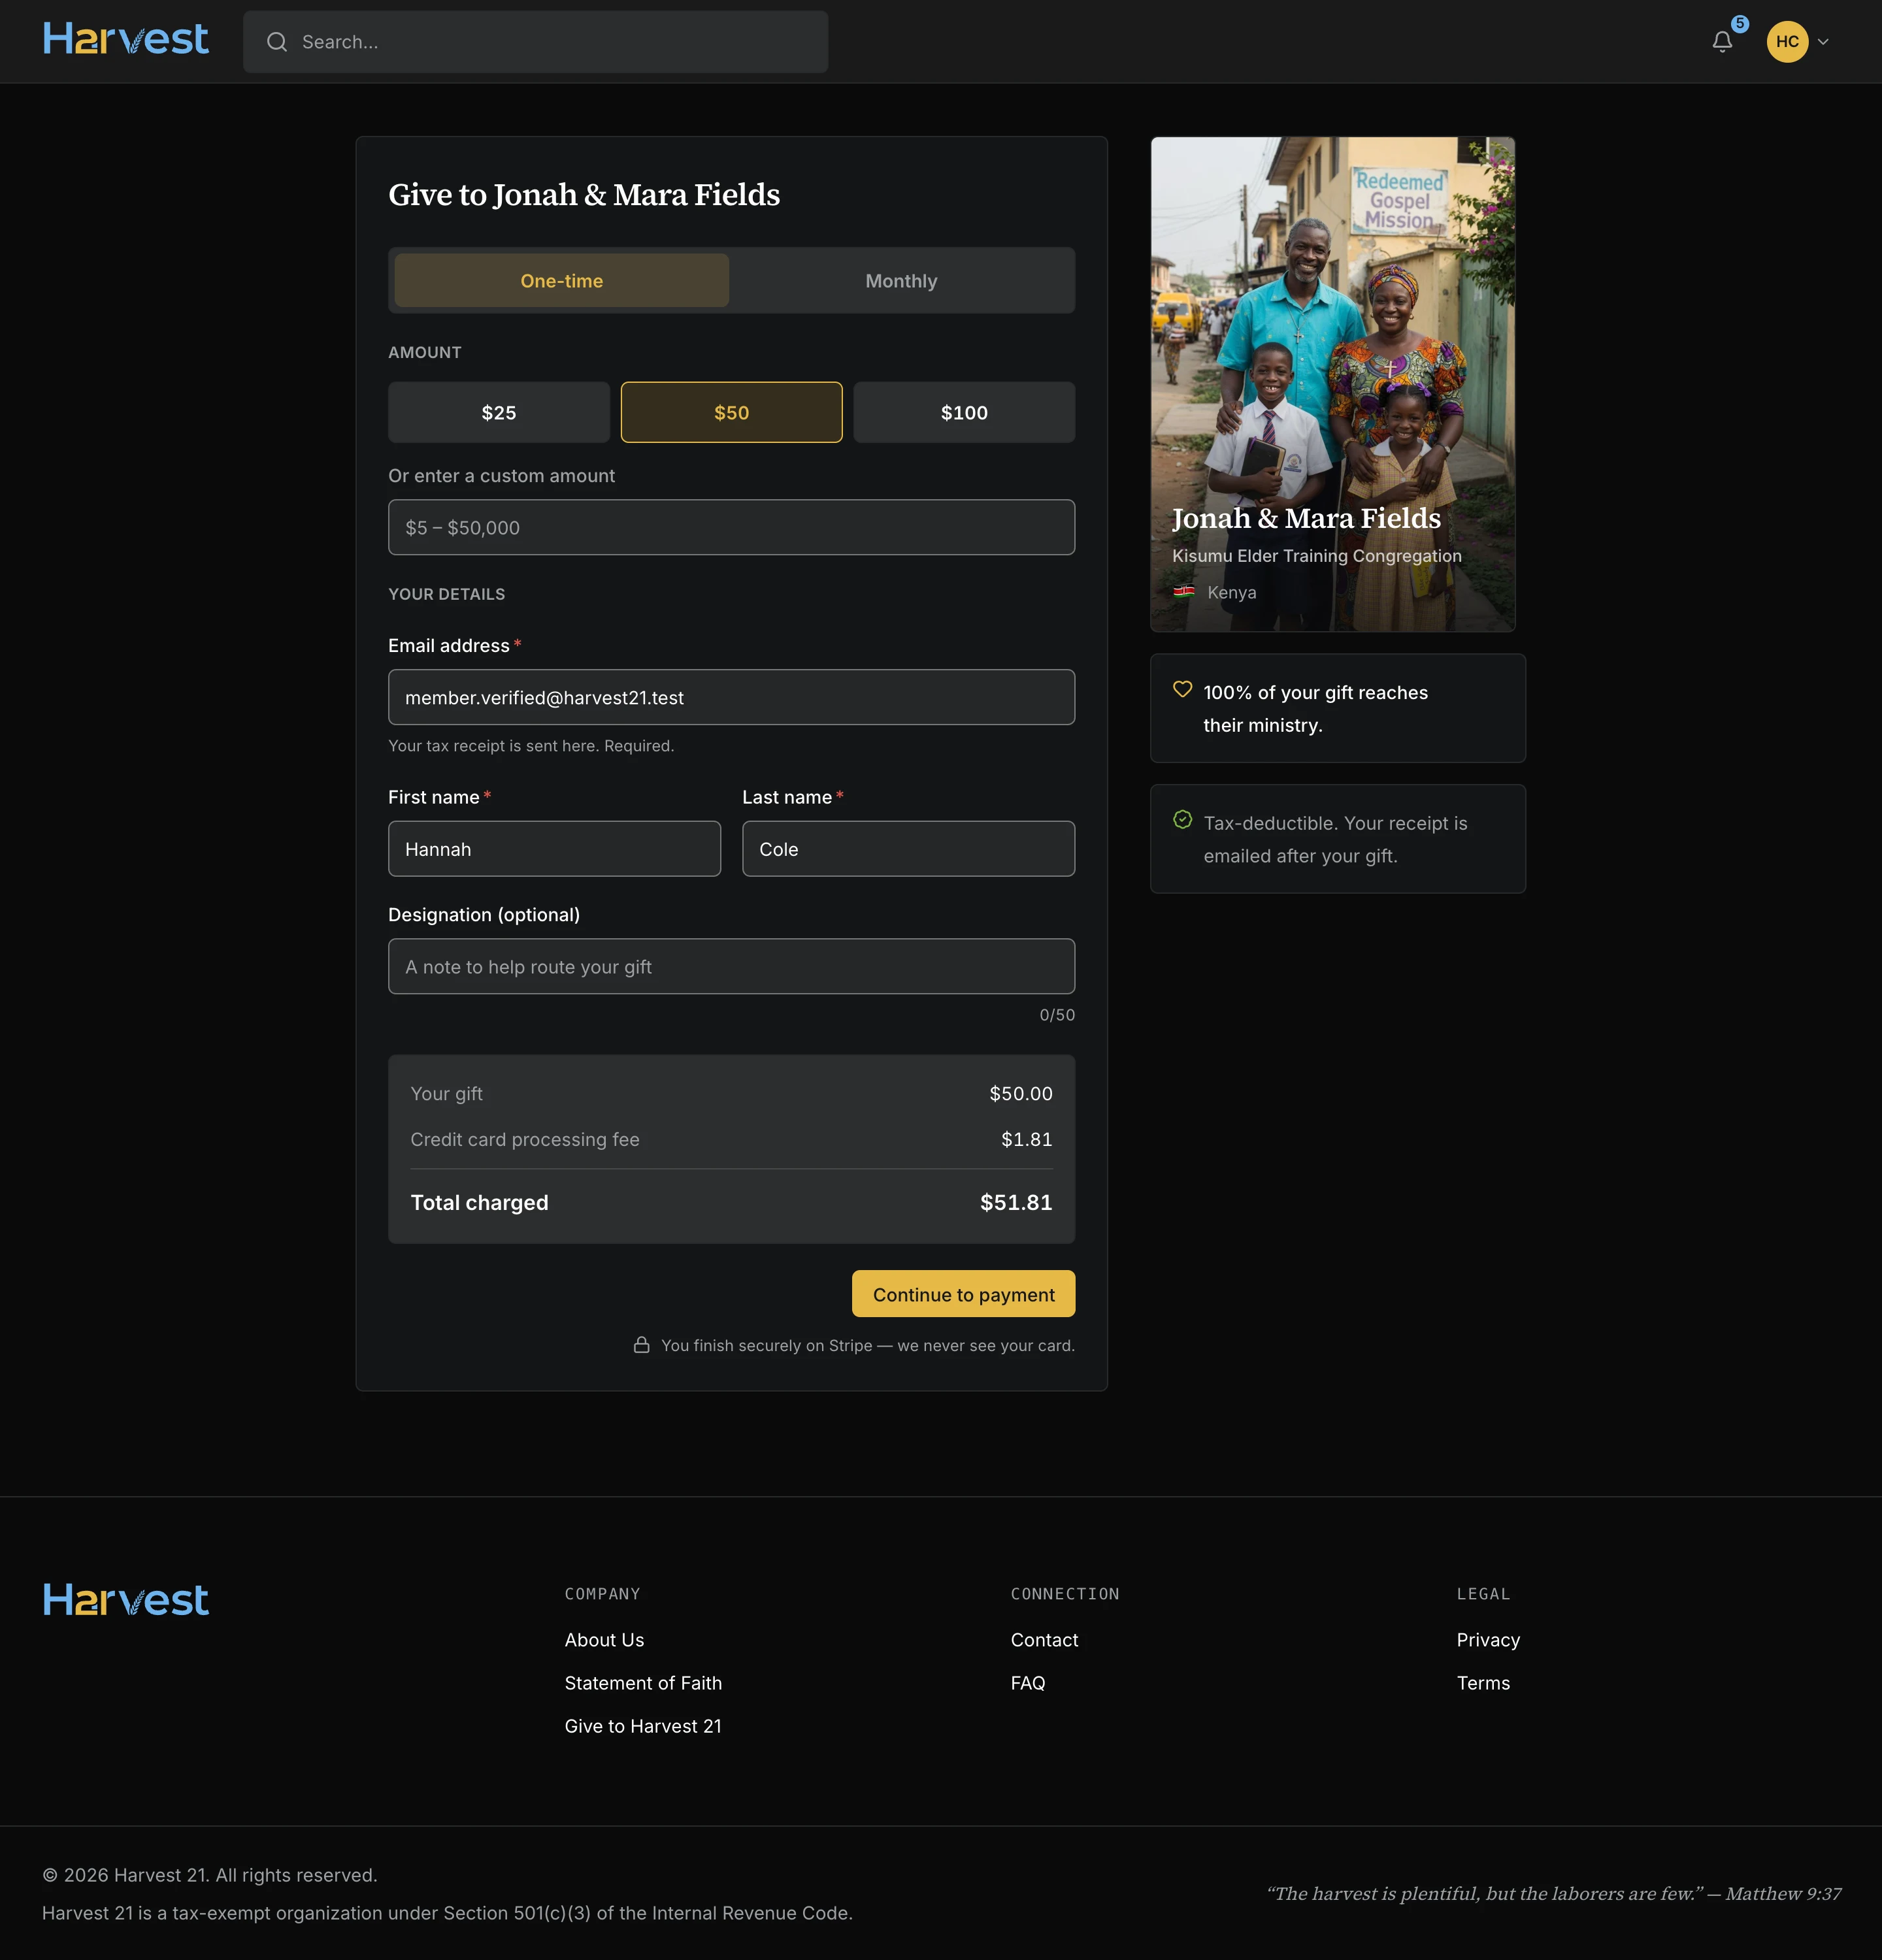1882x1960 pixels.
Task: Click the $51.81 total charged value
Action: [x=1016, y=1203]
